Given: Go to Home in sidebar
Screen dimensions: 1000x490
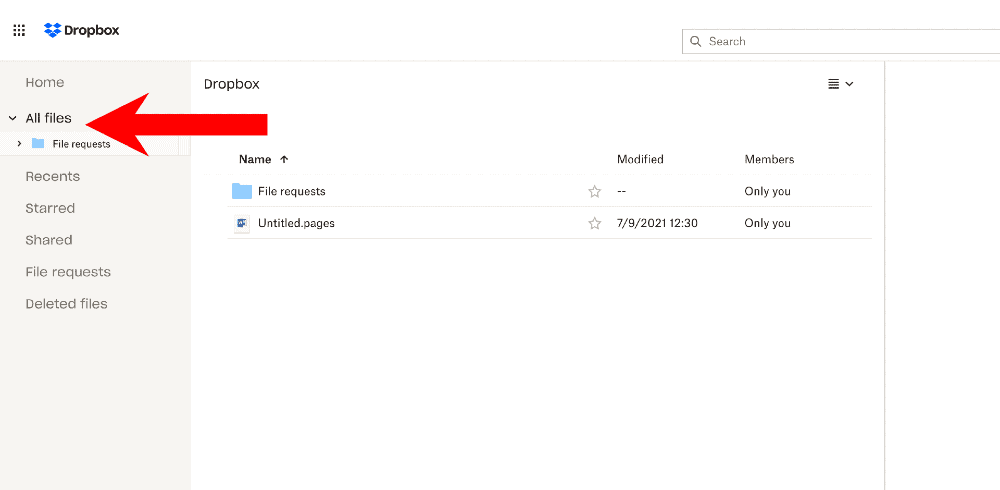Looking at the screenshot, I should tap(45, 82).
